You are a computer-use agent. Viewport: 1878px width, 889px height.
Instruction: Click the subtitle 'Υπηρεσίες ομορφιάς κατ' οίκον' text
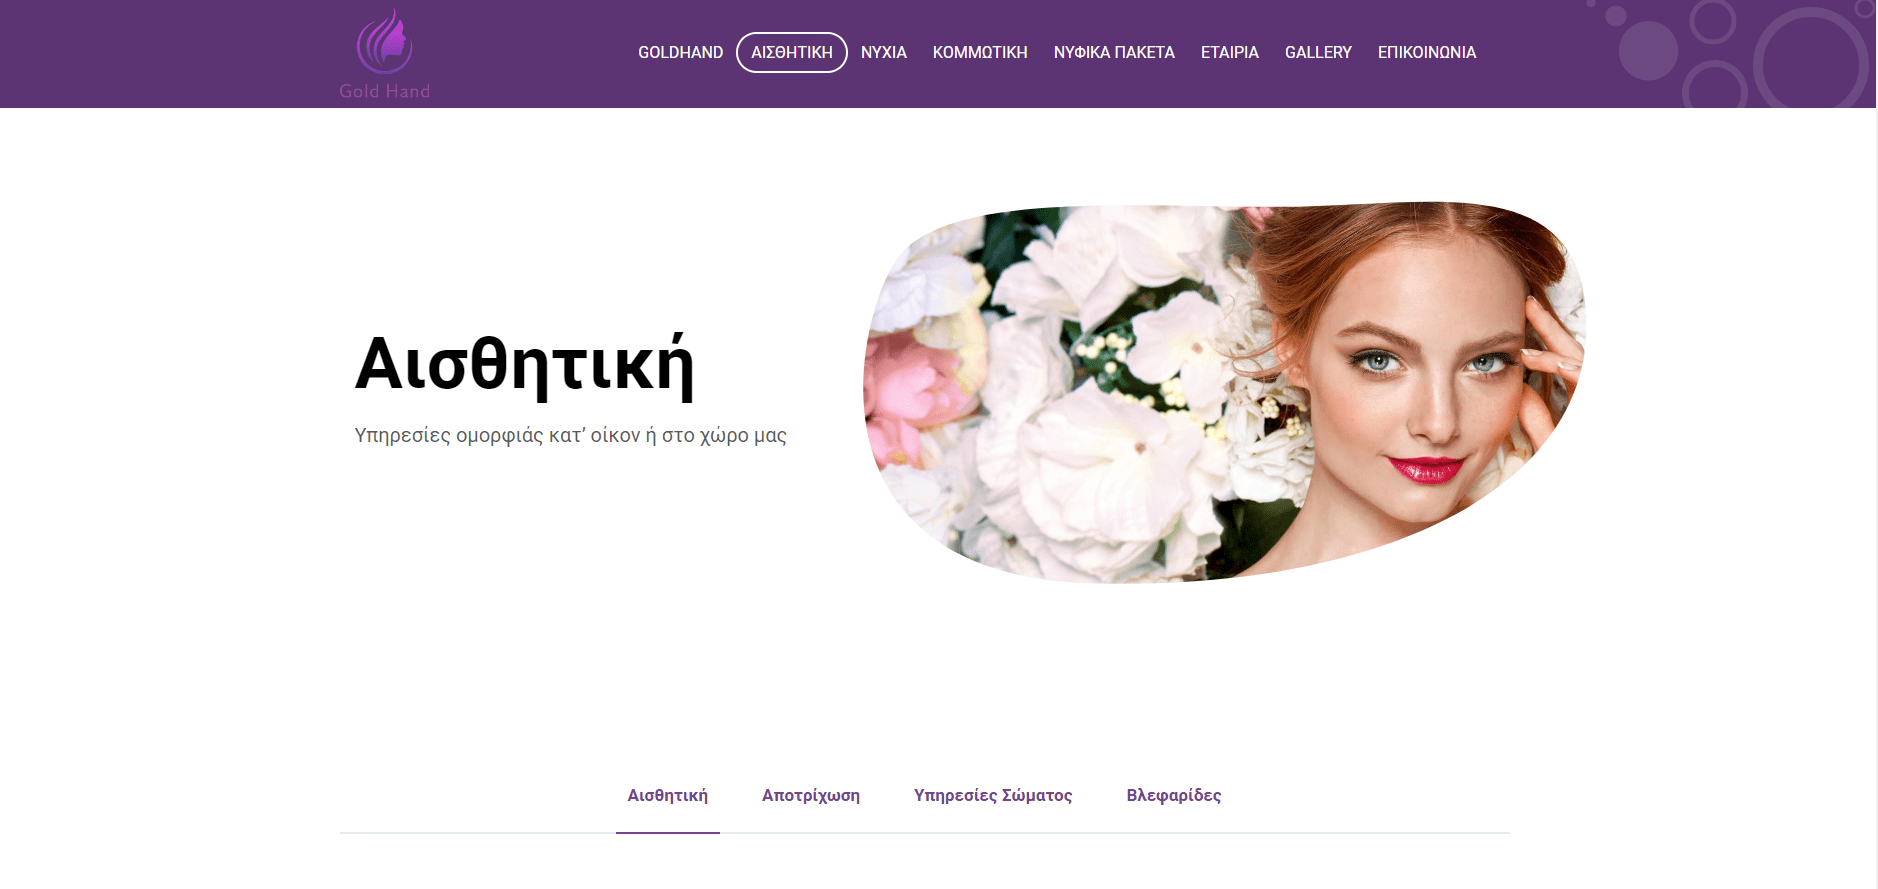click(x=570, y=436)
